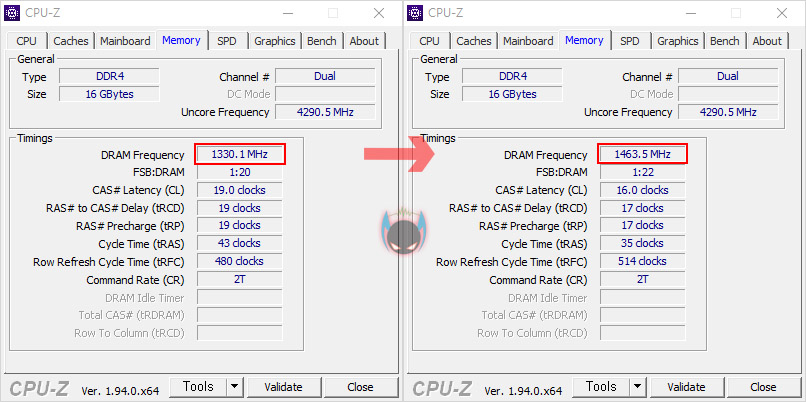Click the Dual channel field in left window
The image size is (806, 402).
tap(325, 77)
